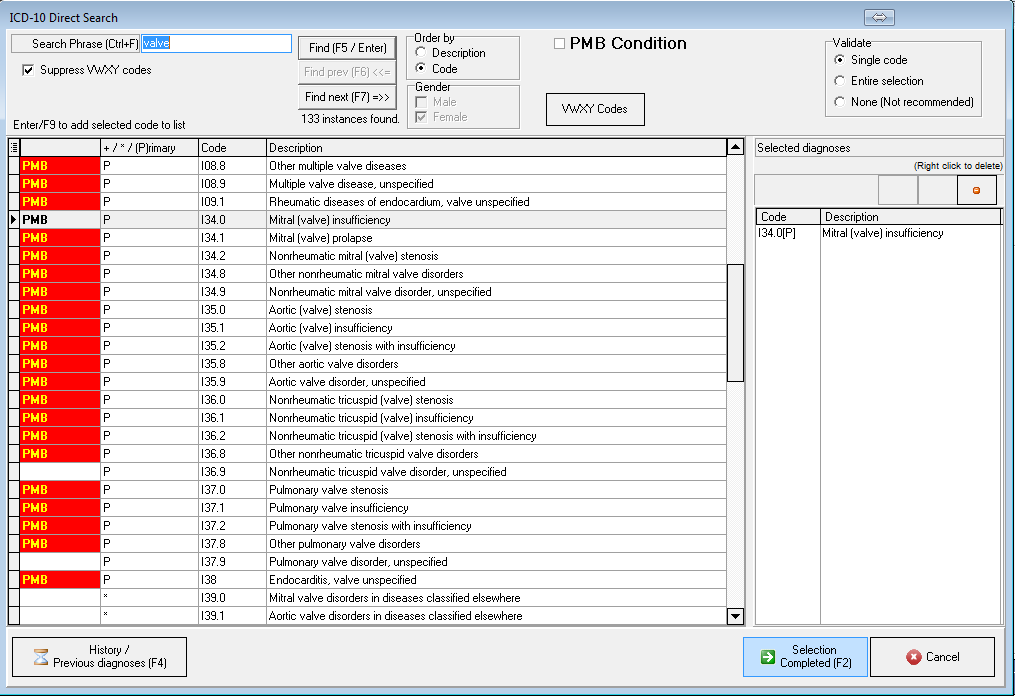Image resolution: width=1015 pixels, height=696 pixels.
Task: Sort by the Code column header
Action: pos(232,148)
